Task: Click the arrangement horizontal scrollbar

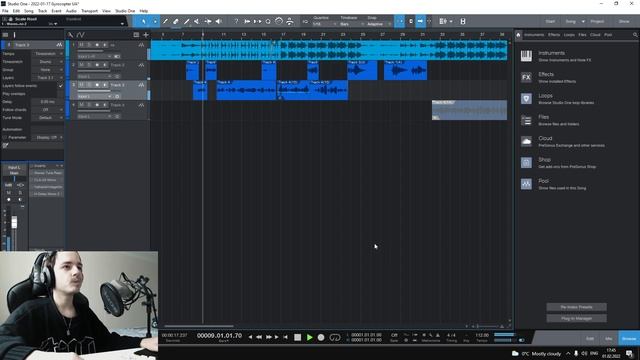Action: (x=199, y=326)
